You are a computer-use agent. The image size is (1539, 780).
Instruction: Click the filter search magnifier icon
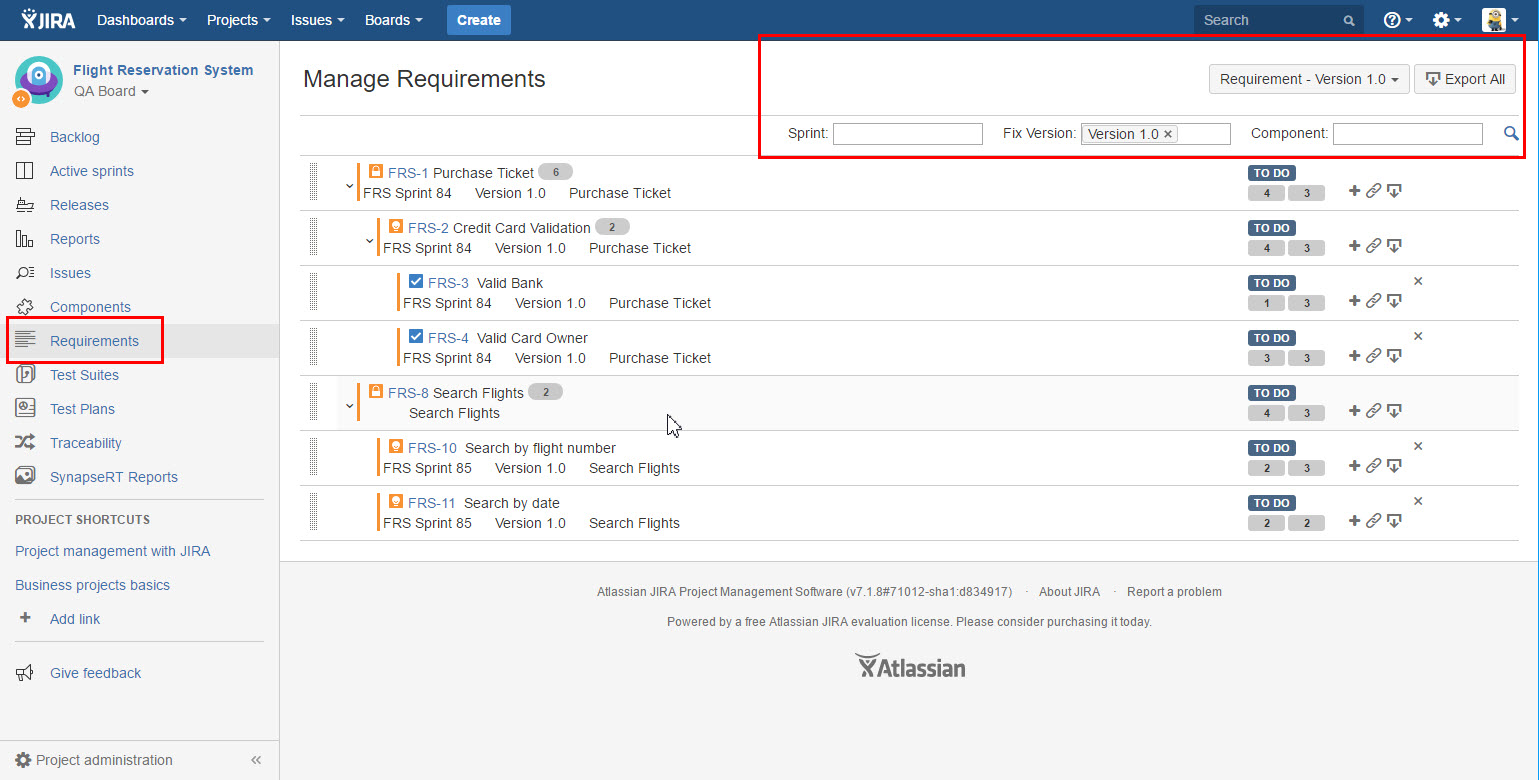pyautogui.click(x=1511, y=133)
